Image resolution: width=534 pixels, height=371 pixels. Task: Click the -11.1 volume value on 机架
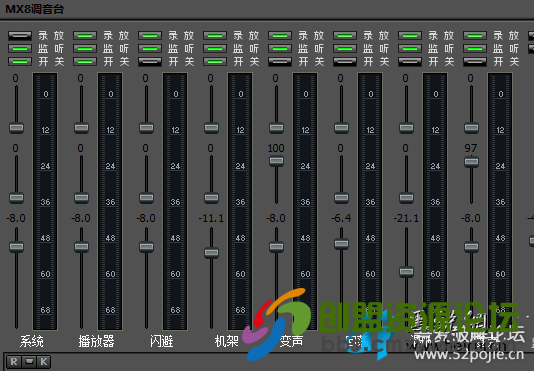[x=211, y=218]
